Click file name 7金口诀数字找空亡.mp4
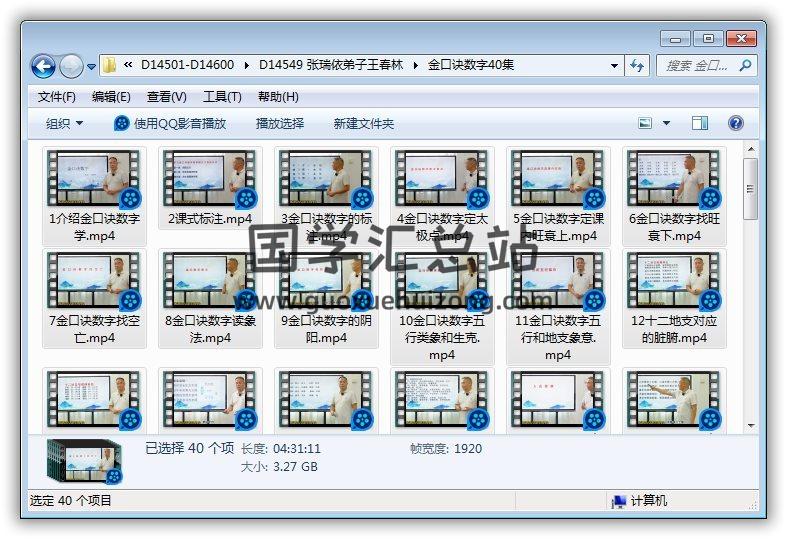Viewport: 787px width, 539px height. point(94,329)
